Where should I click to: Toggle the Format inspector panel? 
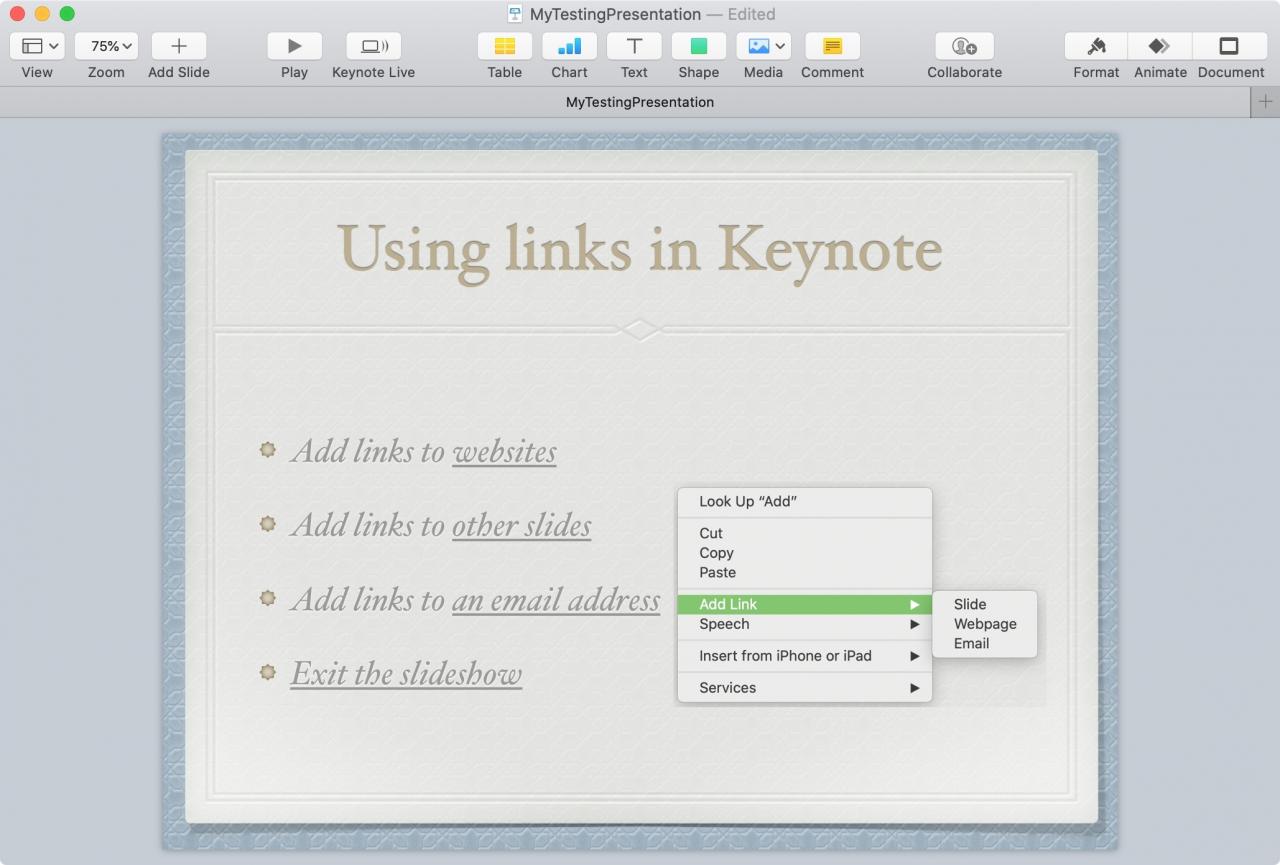pyautogui.click(x=1096, y=46)
